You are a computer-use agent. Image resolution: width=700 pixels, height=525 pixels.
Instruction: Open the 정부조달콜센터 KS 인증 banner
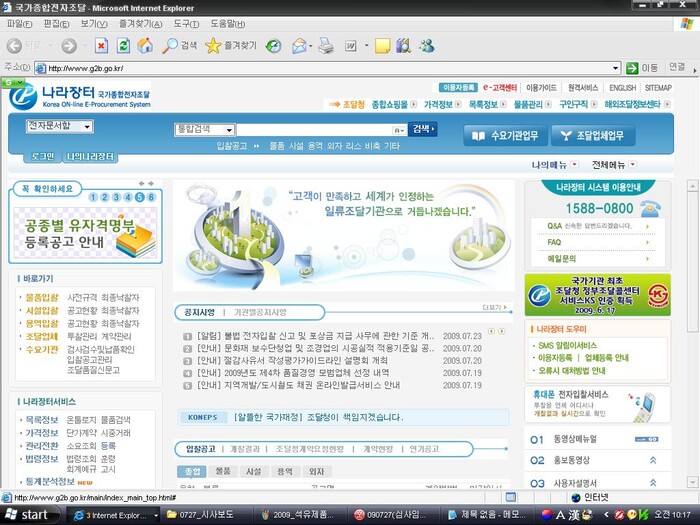597,295
